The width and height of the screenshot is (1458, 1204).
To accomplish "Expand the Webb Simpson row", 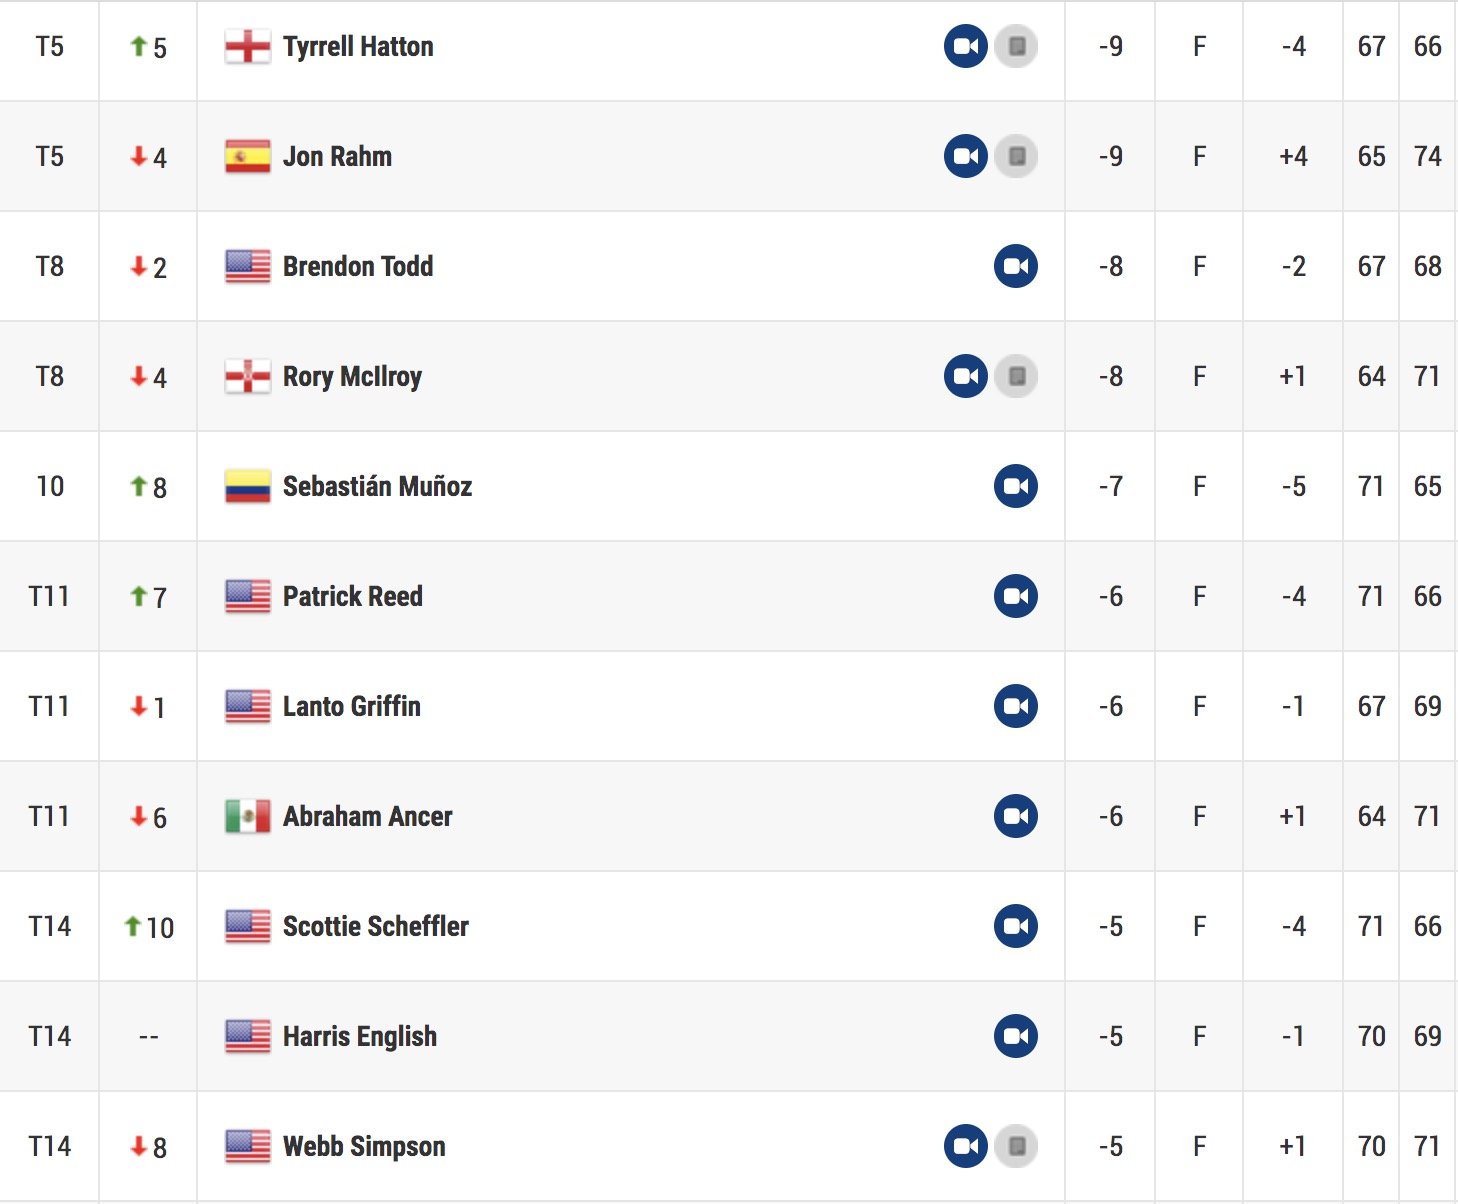I will point(729,1146).
